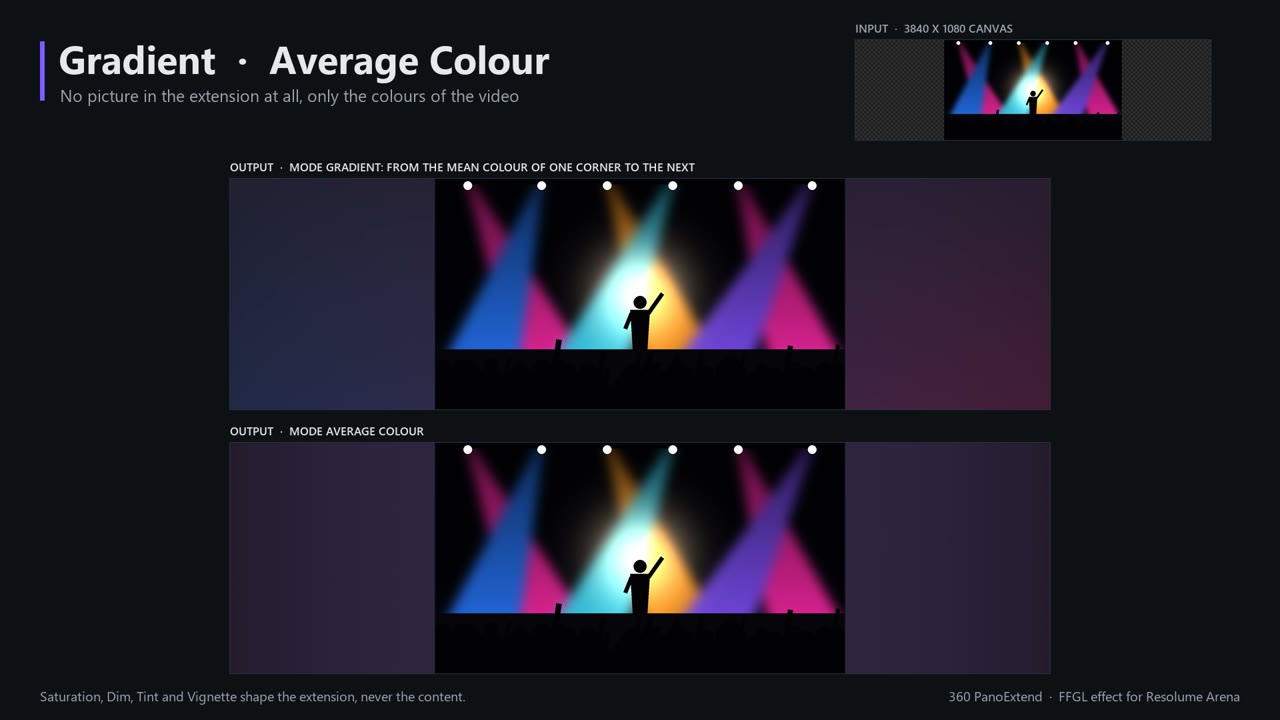Select the stage video in the gradient-mode output

coord(640,294)
